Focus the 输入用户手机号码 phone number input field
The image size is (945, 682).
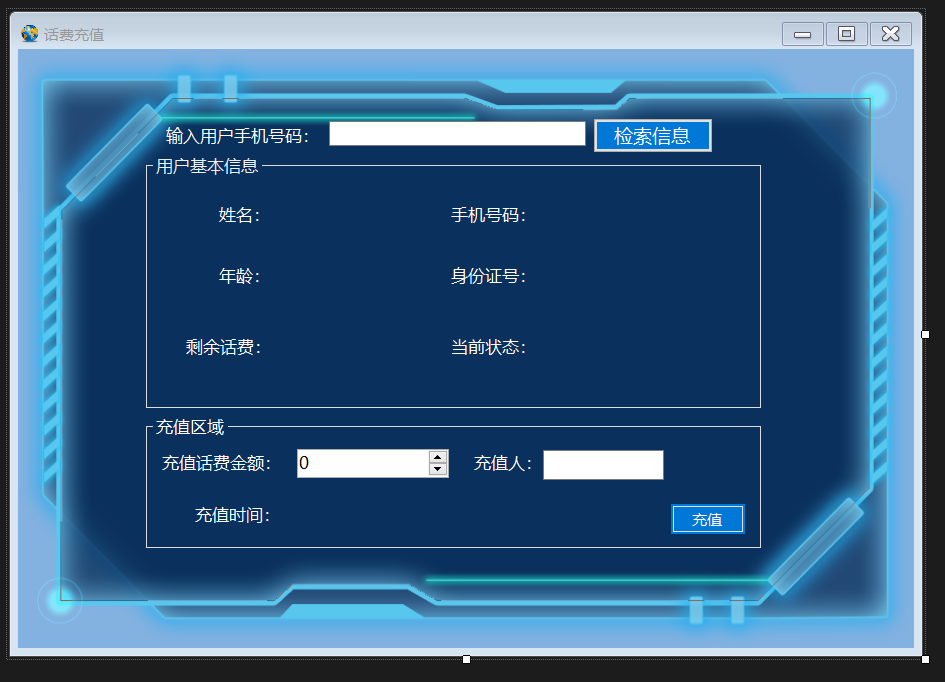[457, 134]
